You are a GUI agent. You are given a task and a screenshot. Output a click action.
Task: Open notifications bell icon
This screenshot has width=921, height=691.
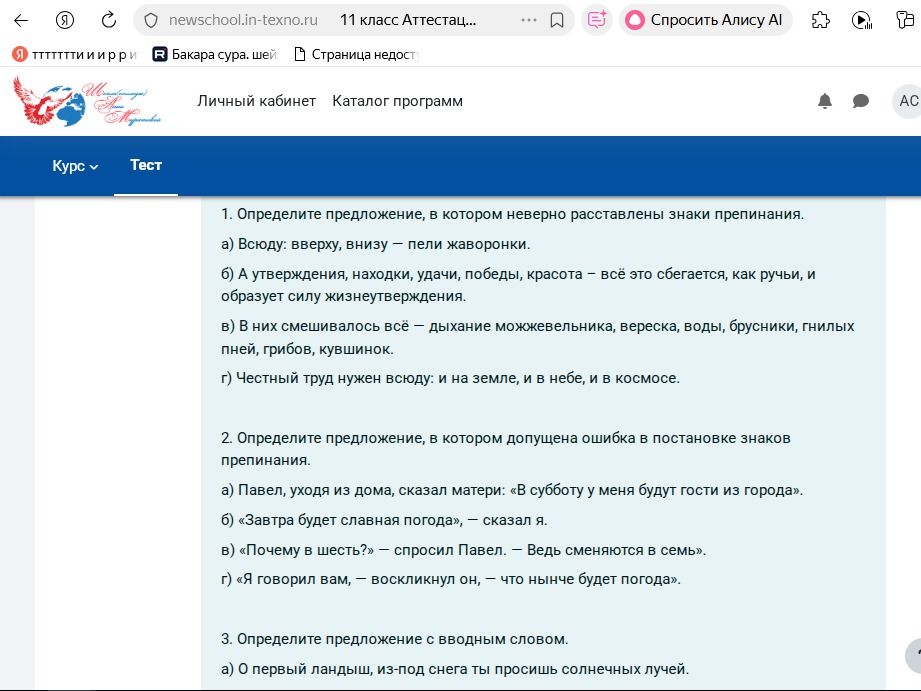(x=825, y=101)
